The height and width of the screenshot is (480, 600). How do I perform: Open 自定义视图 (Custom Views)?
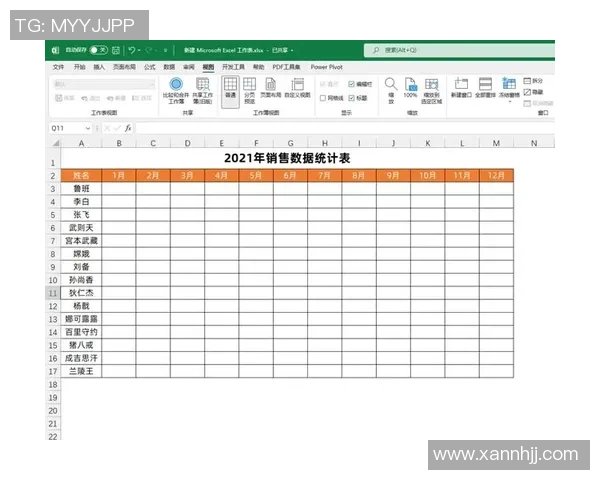pyautogui.click(x=297, y=88)
